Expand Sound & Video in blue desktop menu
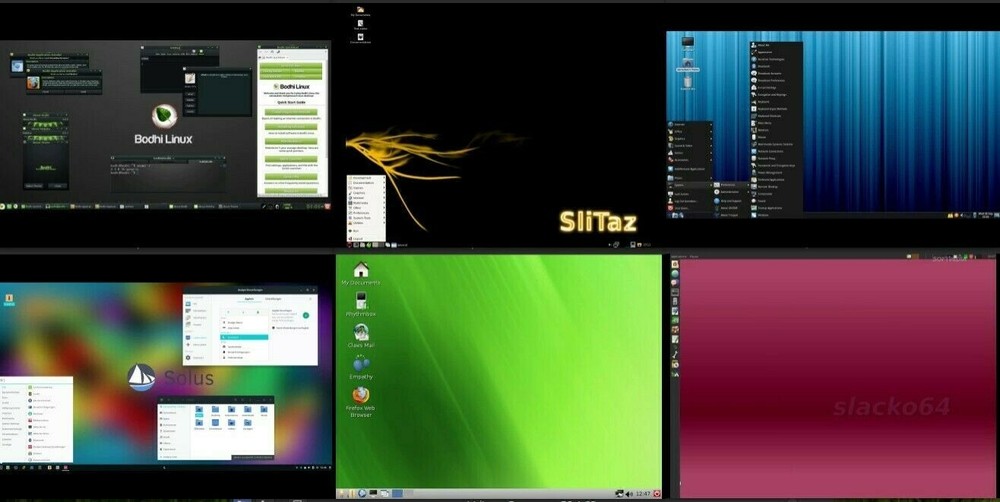 690,145
